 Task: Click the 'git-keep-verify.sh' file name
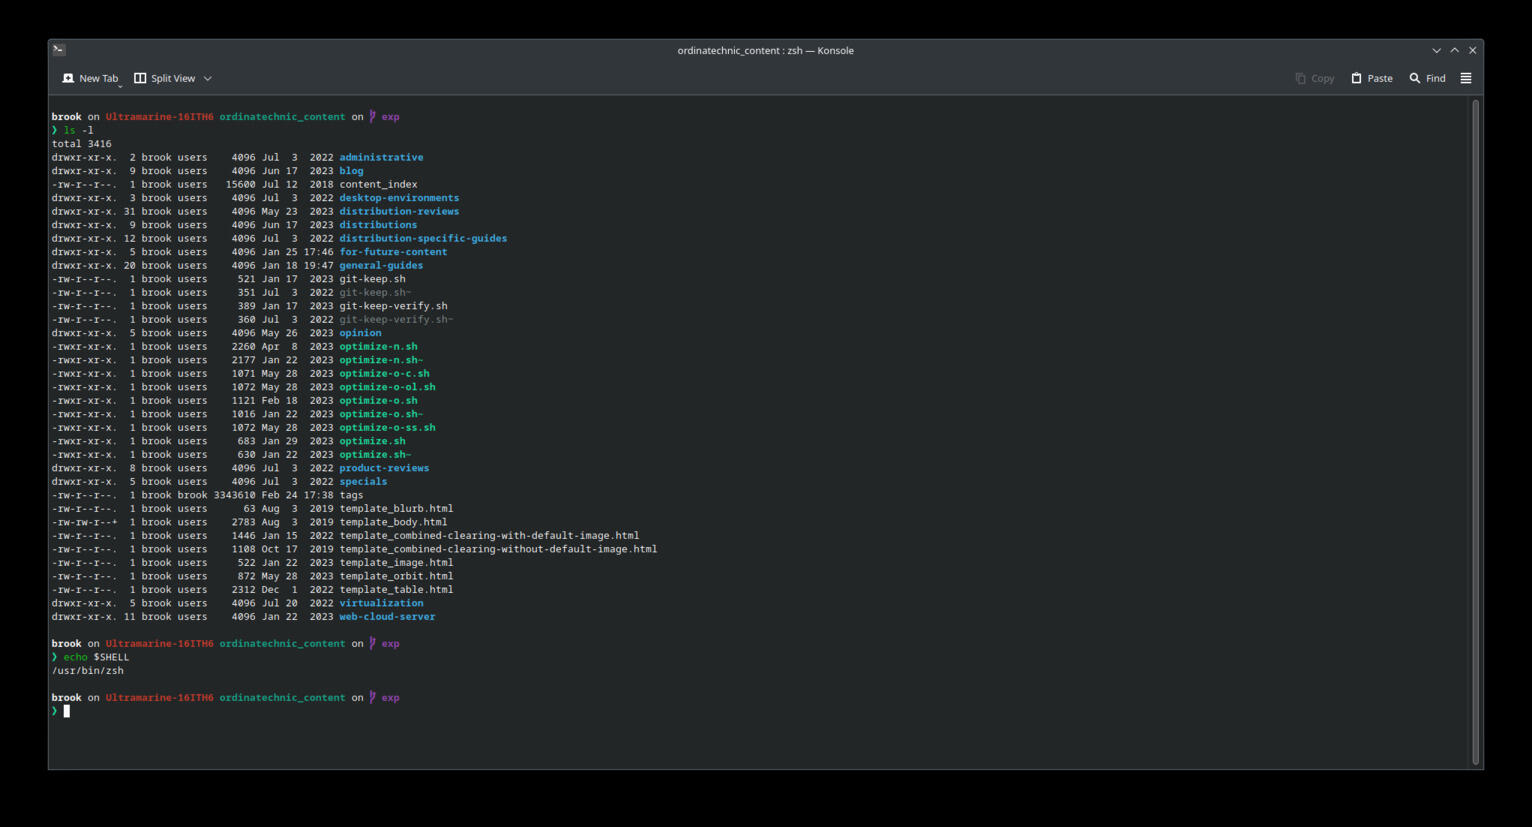click(x=393, y=306)
